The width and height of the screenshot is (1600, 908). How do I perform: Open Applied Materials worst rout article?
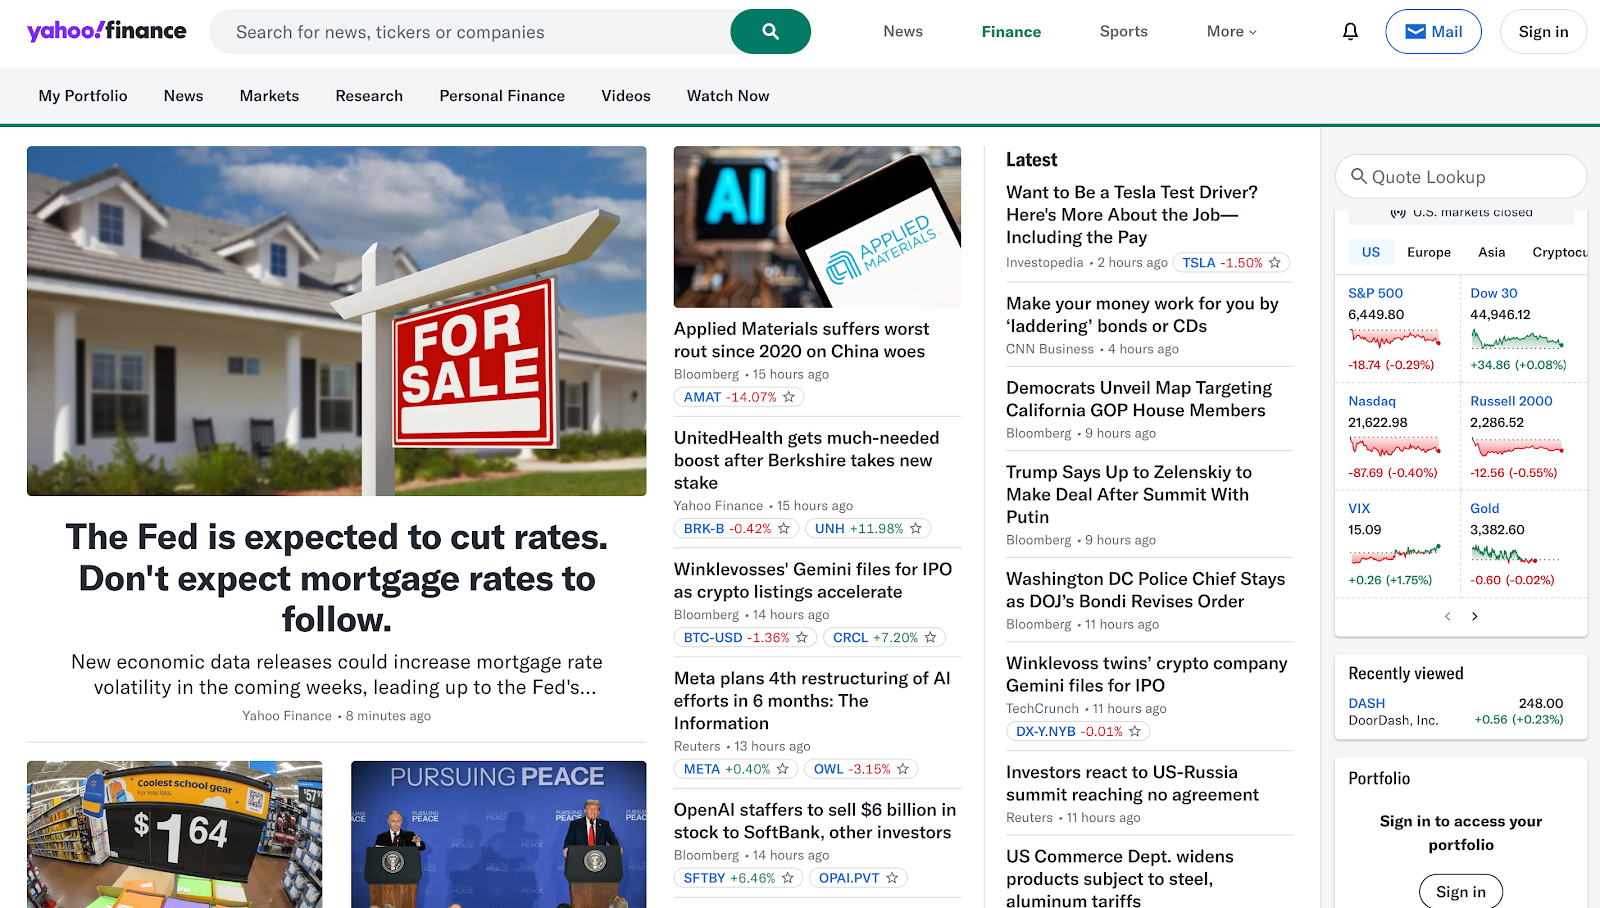(x=801, y=340)
